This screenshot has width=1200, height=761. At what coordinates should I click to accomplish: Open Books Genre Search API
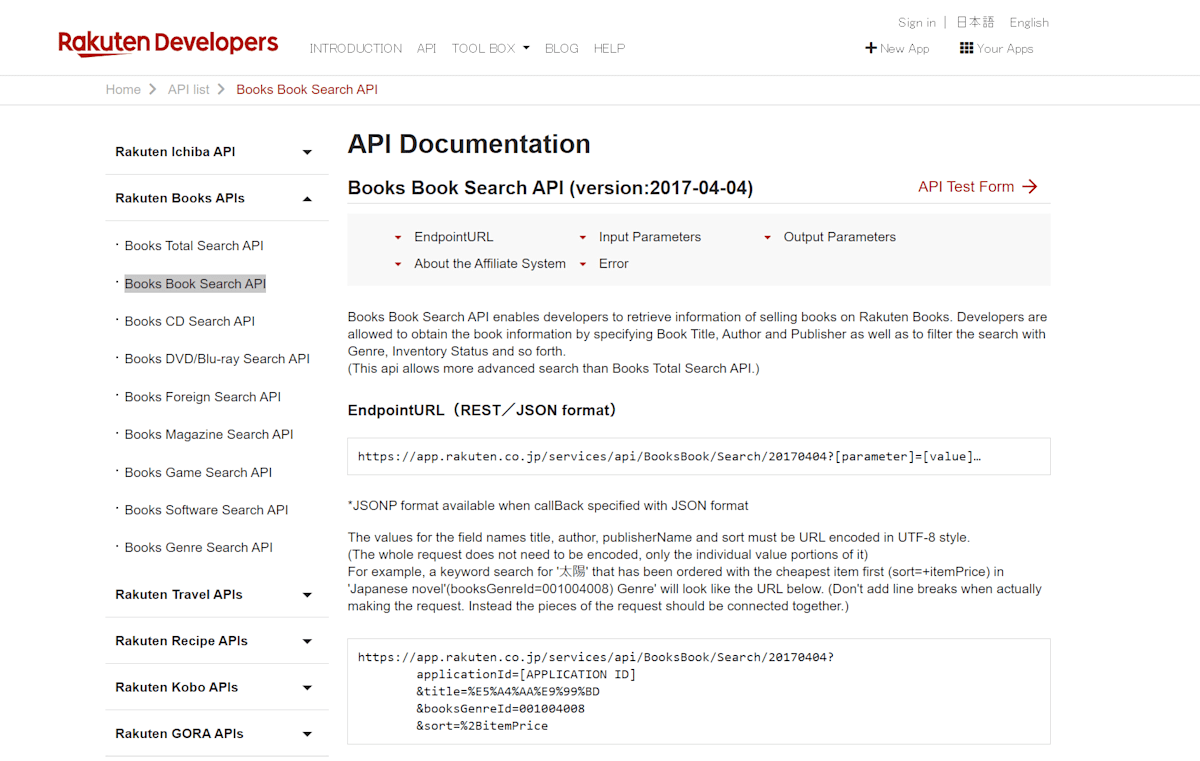click(199, 547)
